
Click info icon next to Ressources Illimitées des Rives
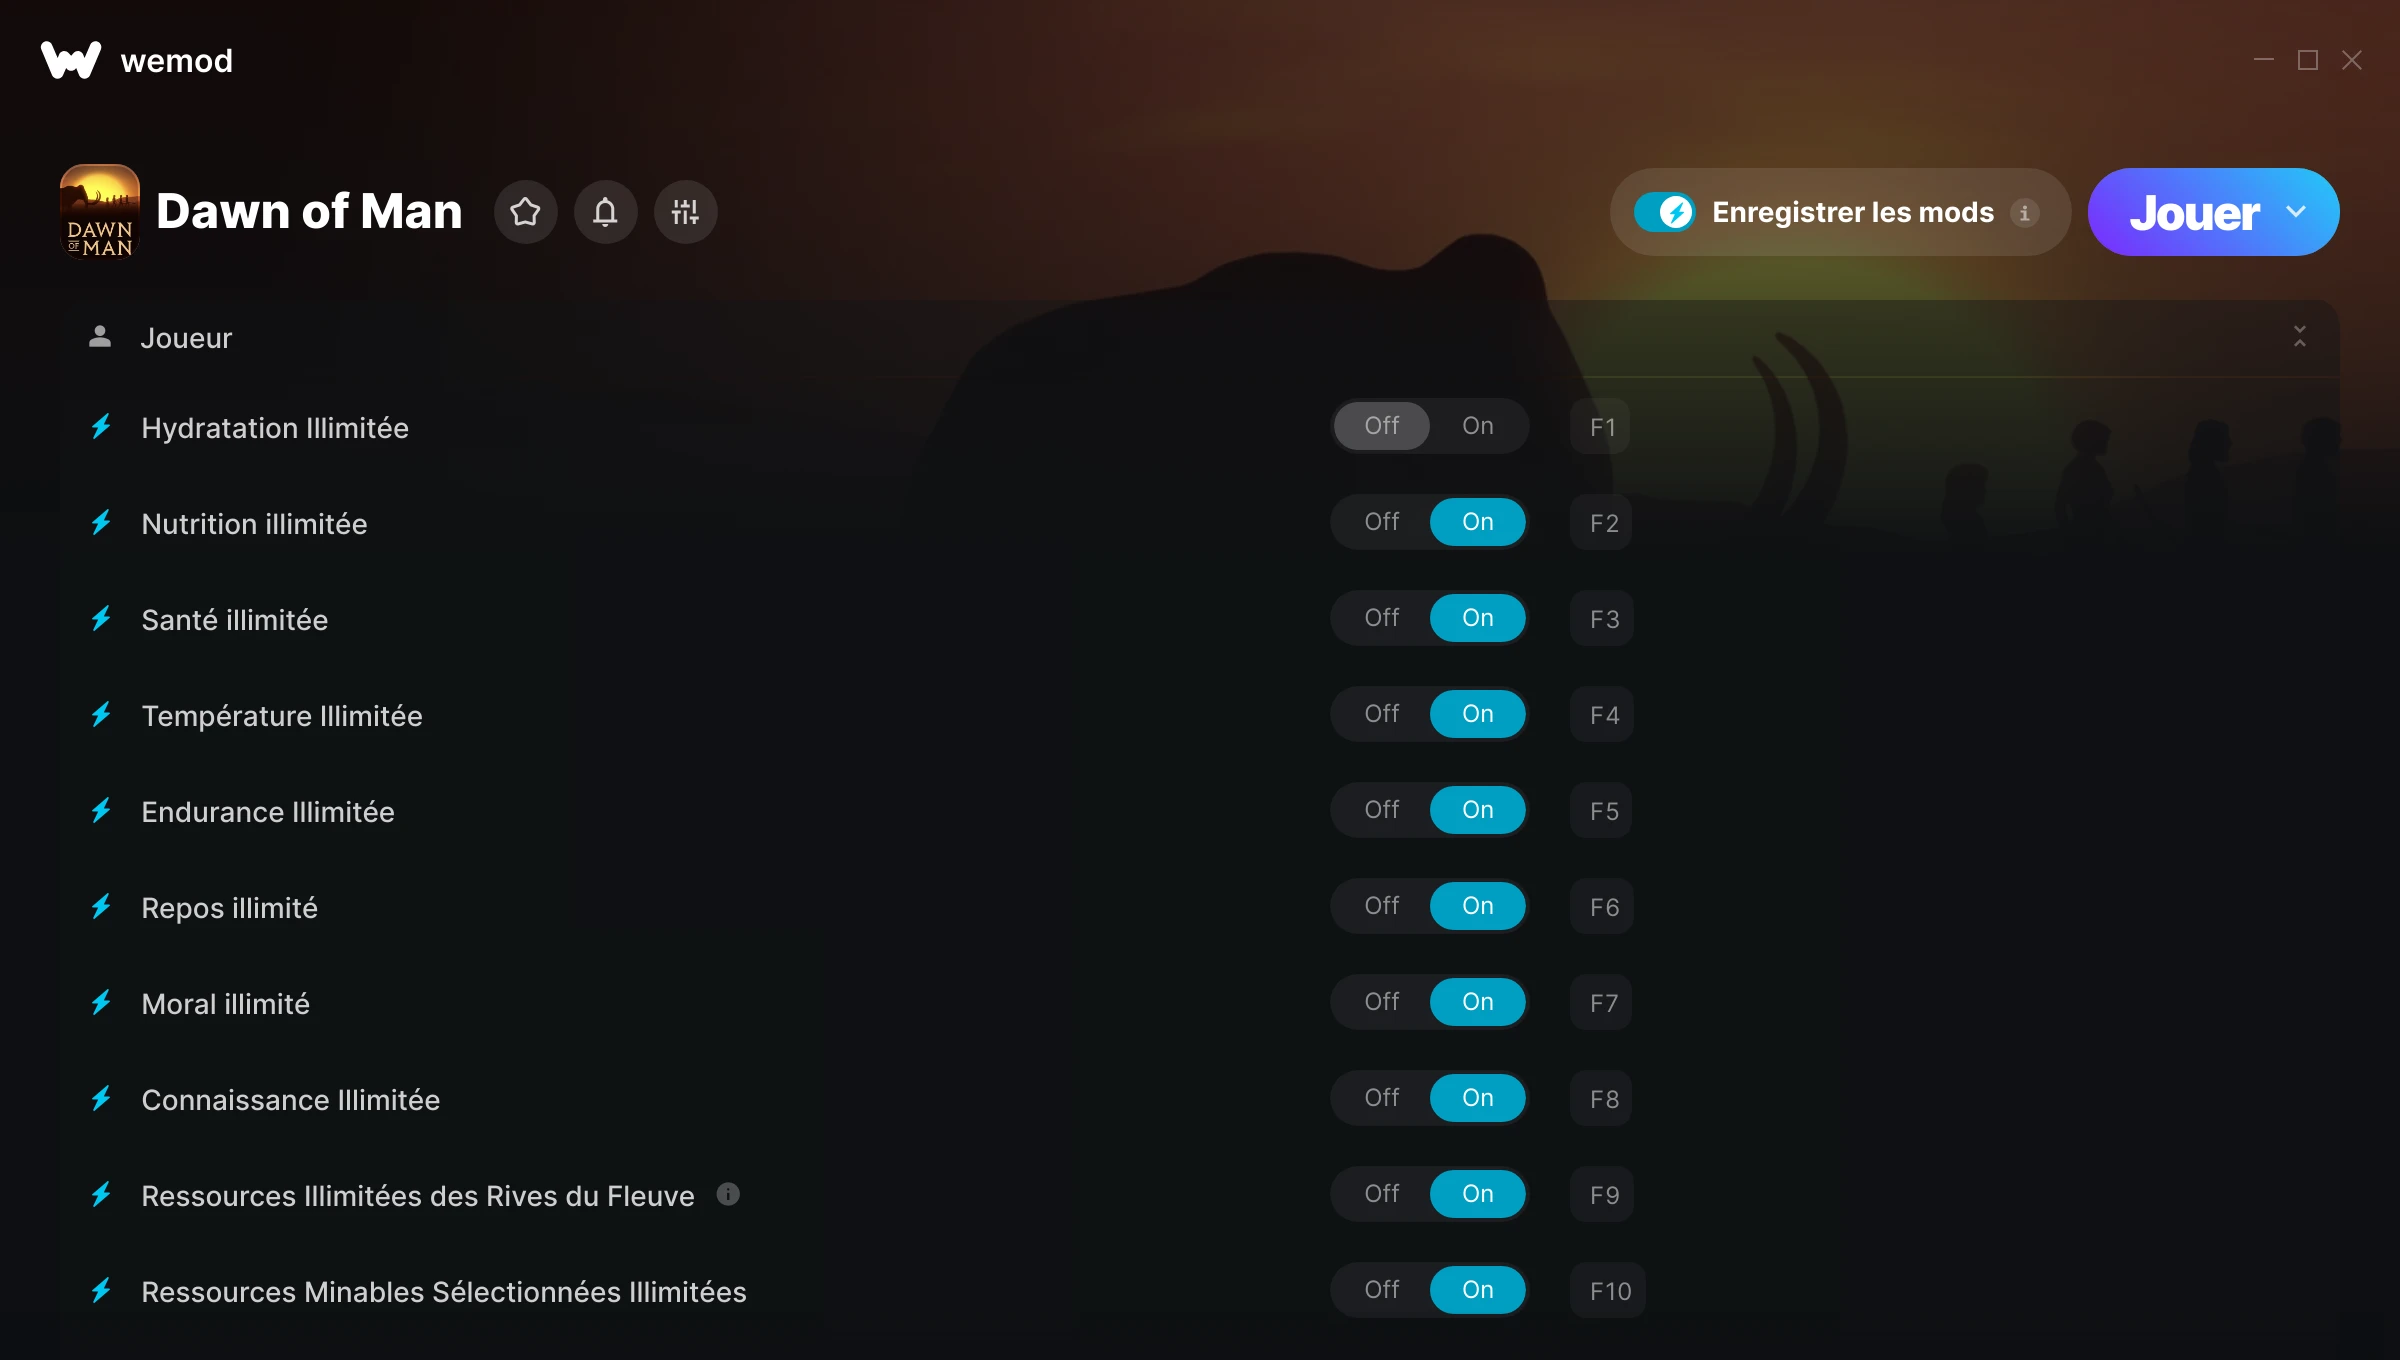(728, 1194)
